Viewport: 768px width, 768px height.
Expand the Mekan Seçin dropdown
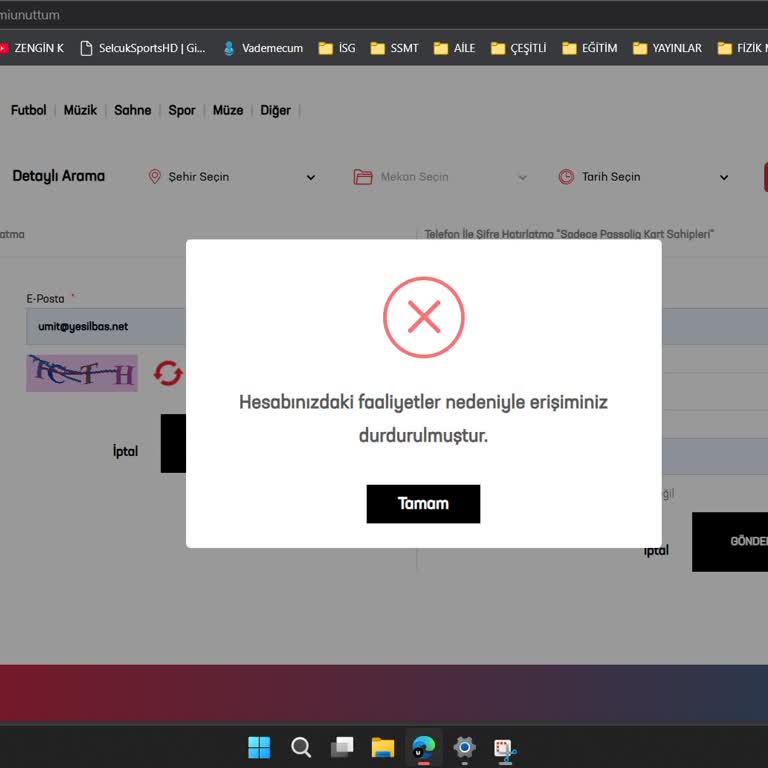440,177
